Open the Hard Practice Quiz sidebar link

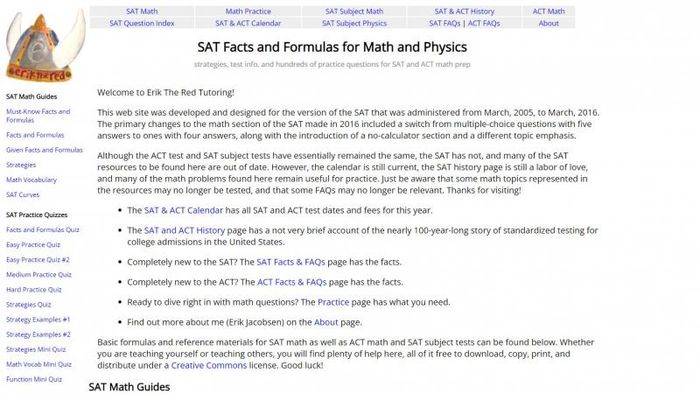(34, 289)
